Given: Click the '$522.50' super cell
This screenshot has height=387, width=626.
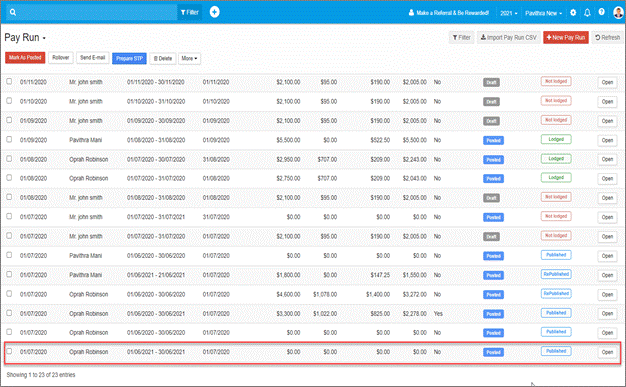Looking at the screenshot, I should [380, 140].
